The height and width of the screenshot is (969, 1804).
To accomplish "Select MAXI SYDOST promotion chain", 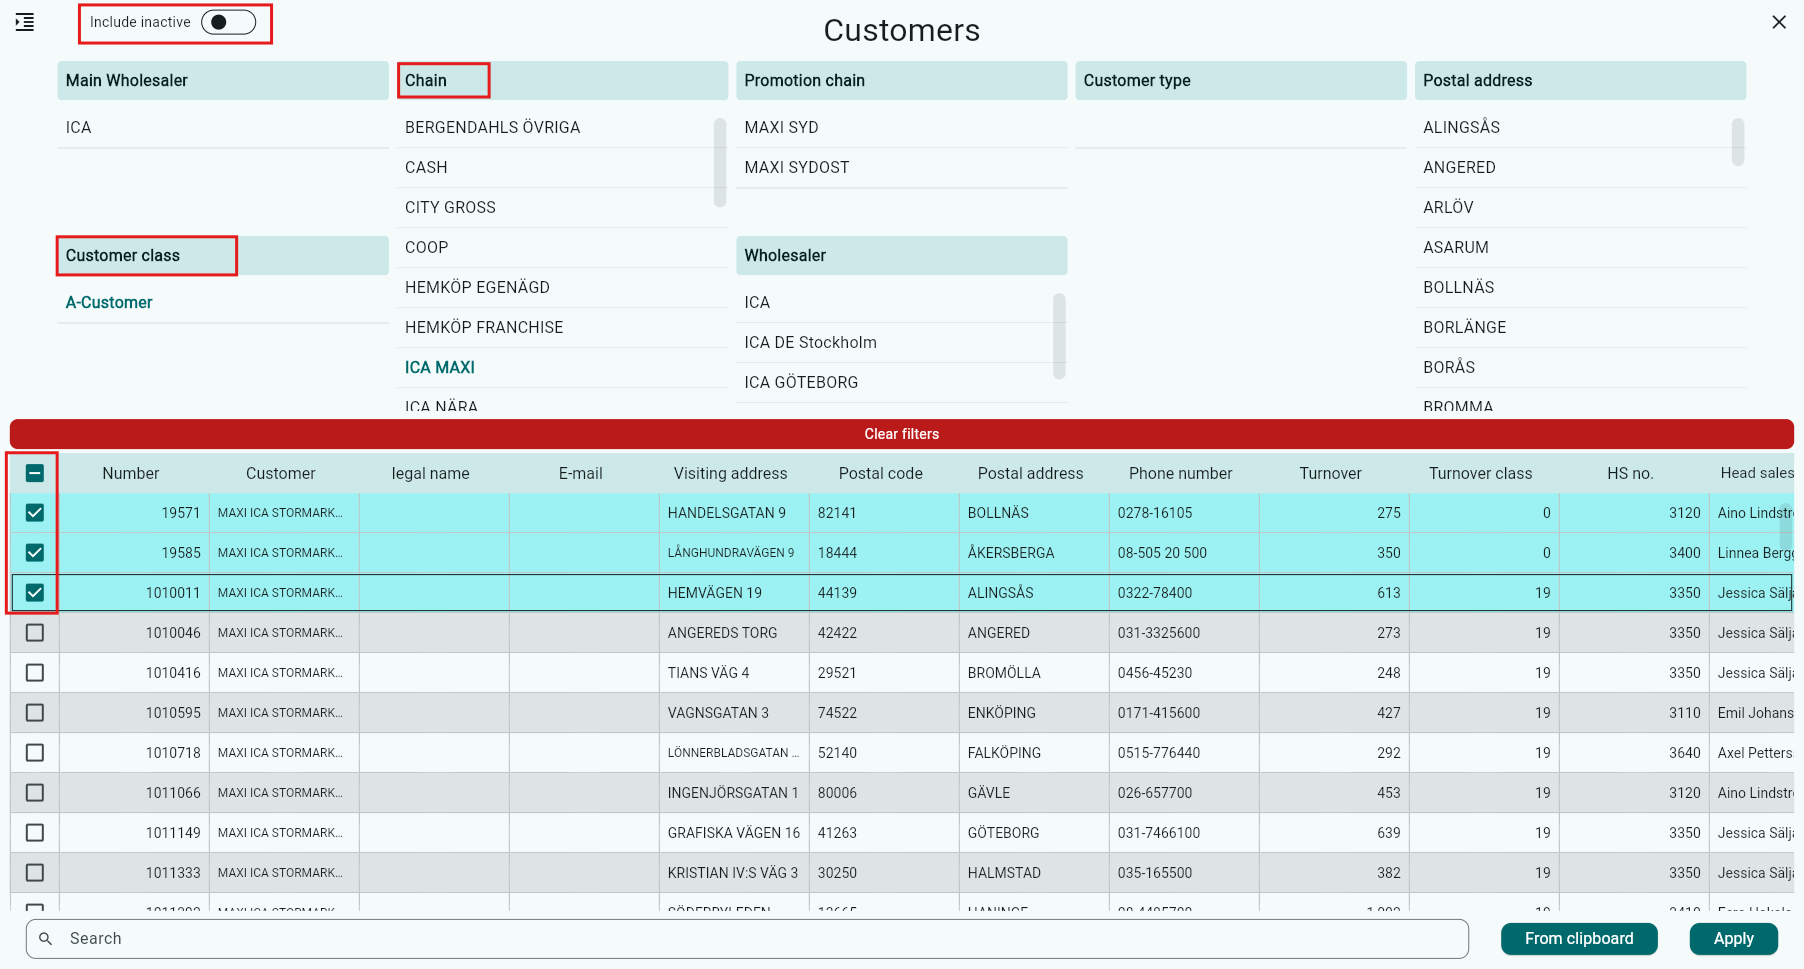I will click(902, 168).
